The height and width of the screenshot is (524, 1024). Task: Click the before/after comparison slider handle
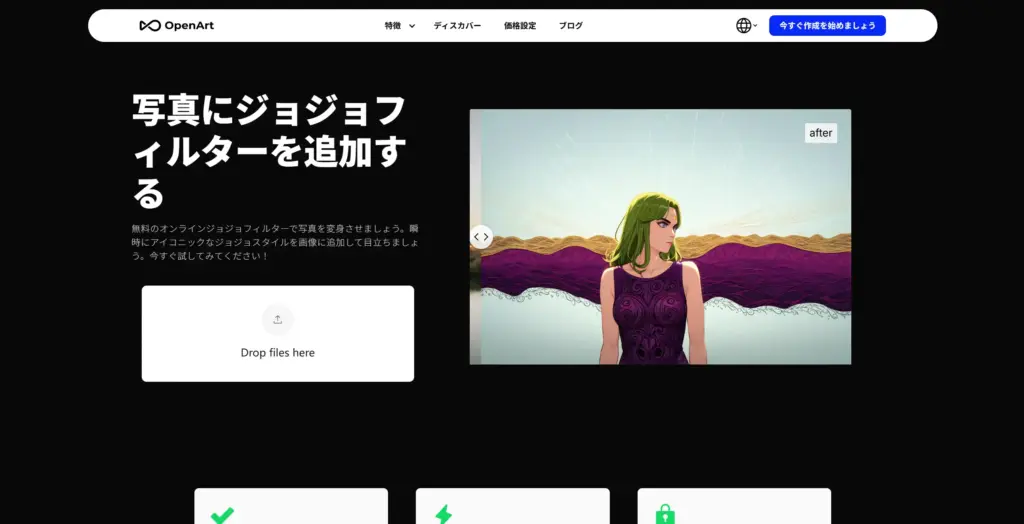[x=481, y=237]
